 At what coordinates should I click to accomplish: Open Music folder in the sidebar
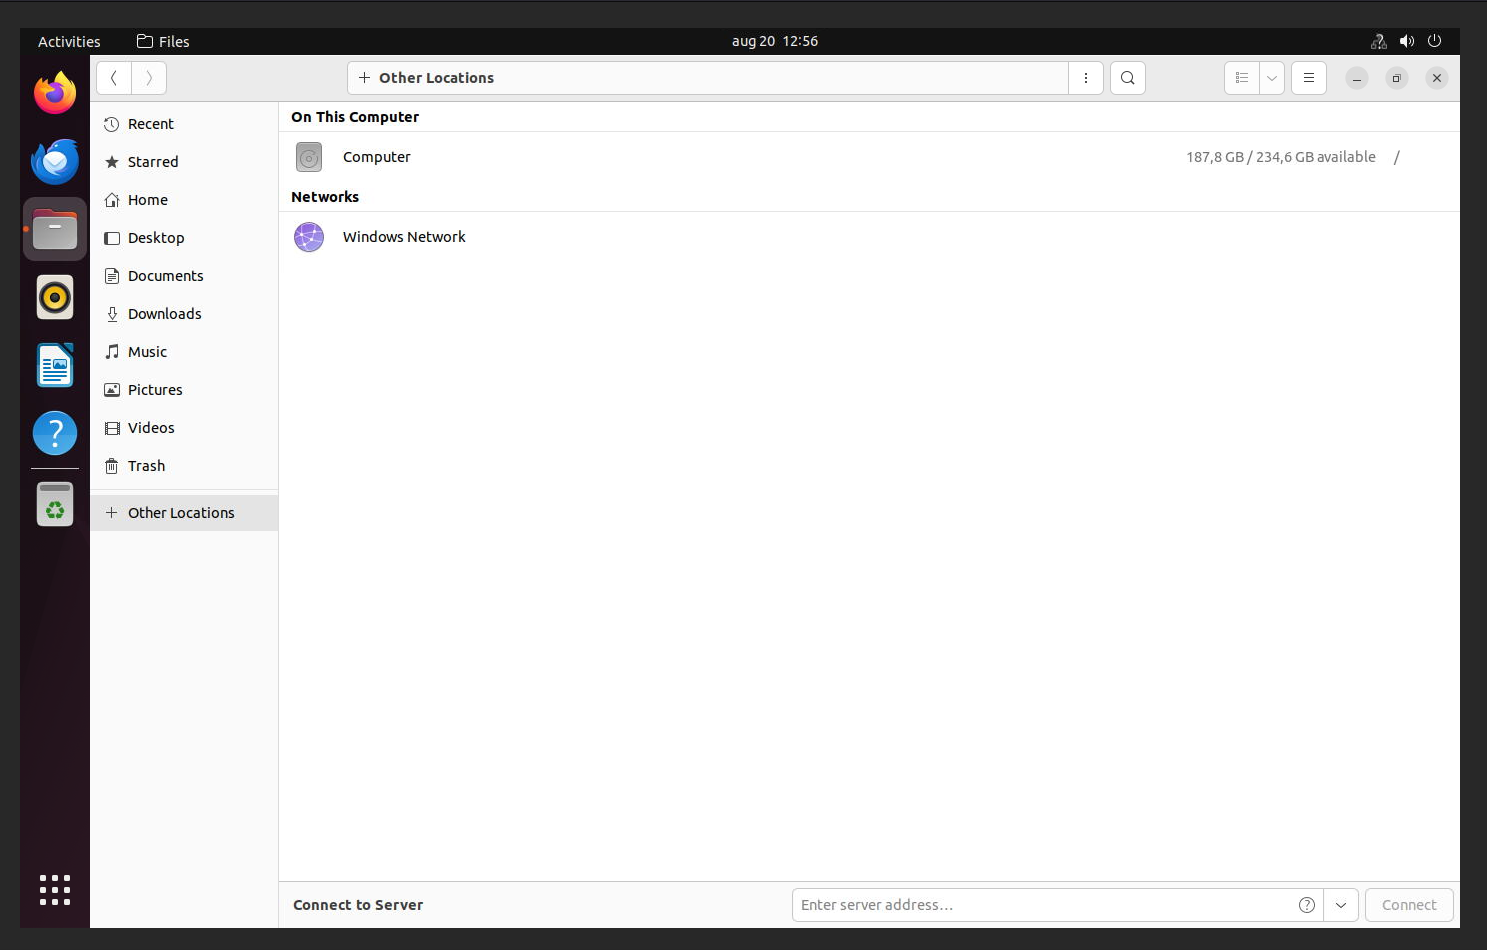point(184,352)
